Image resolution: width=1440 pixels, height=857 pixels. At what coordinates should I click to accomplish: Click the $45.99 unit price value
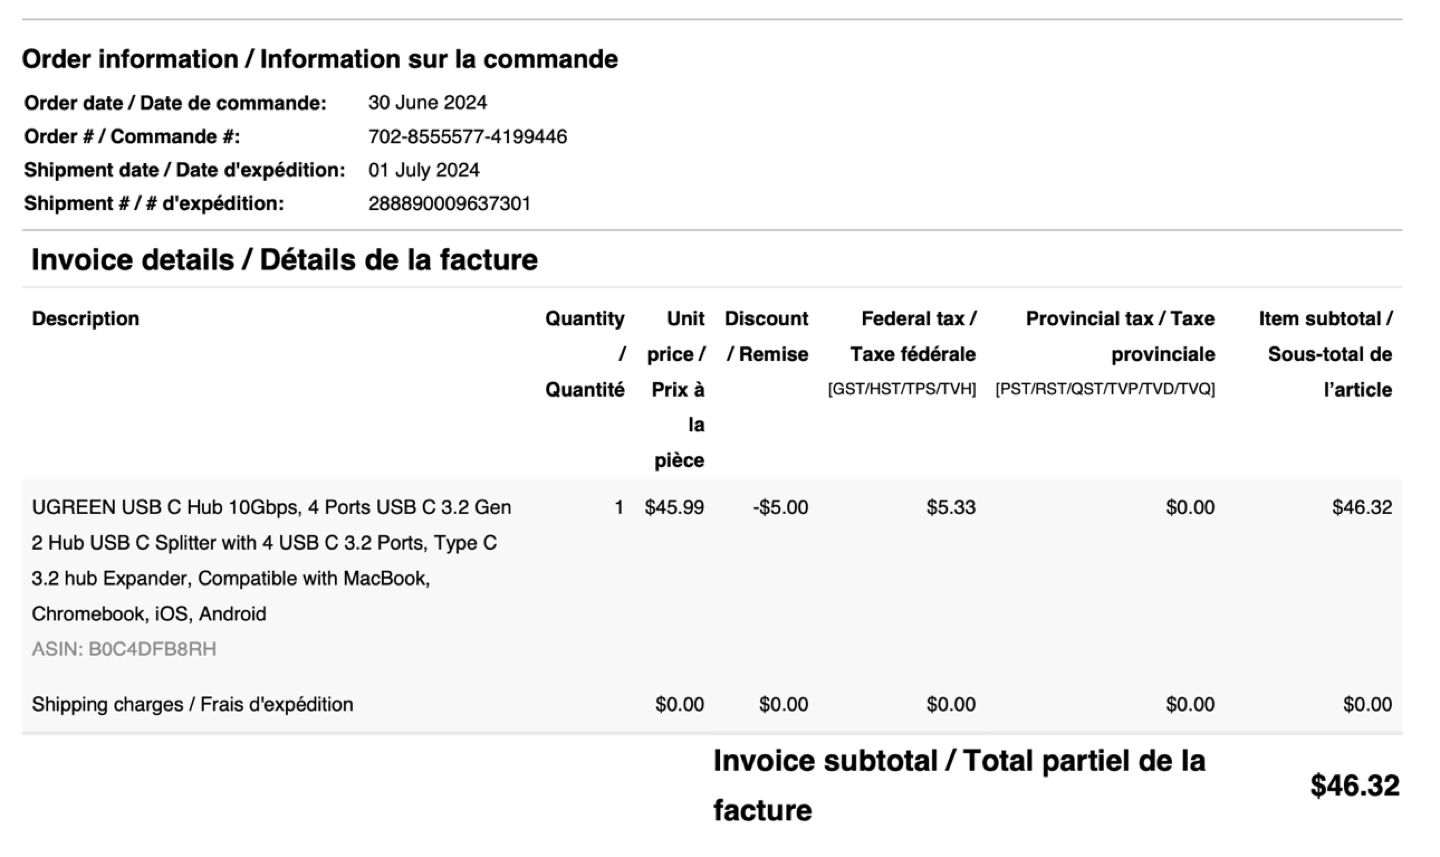[x=674, y=507]
